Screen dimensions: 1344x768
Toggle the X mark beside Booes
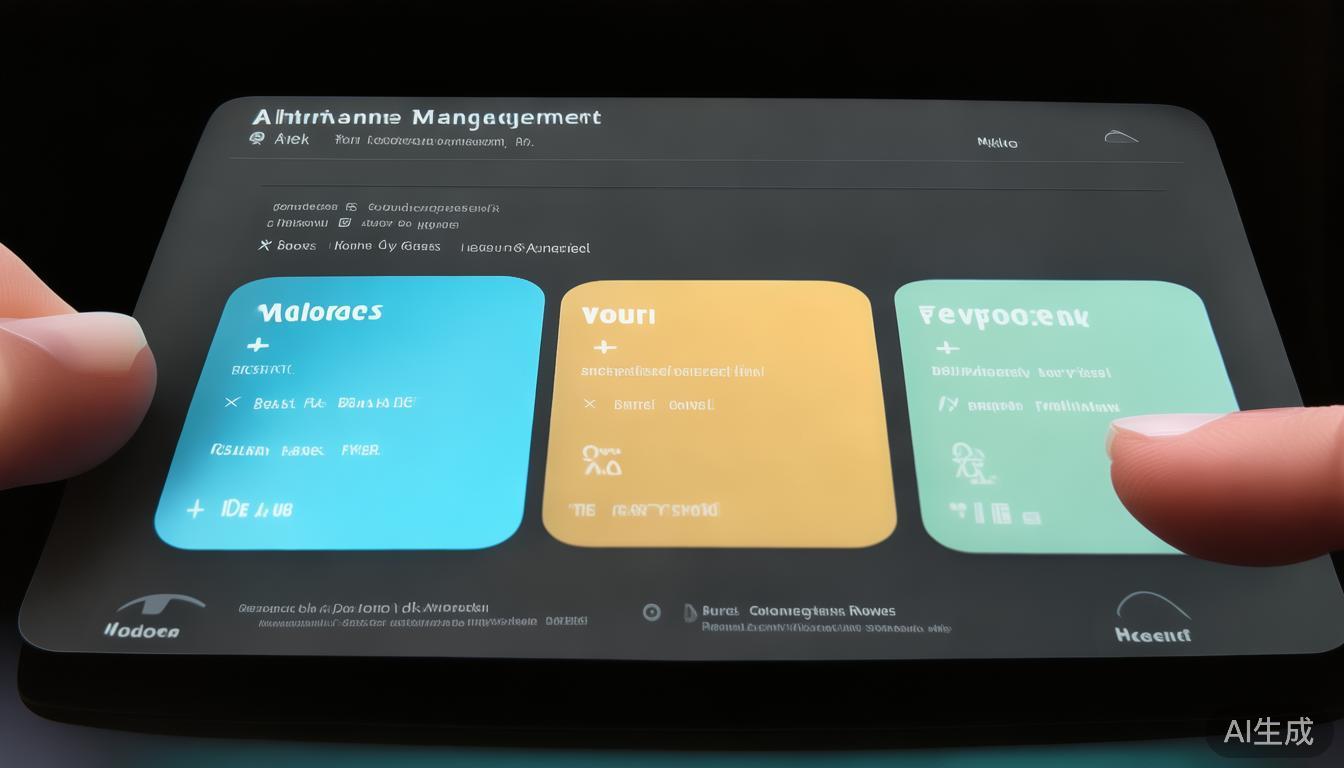[x=265, y=245]
